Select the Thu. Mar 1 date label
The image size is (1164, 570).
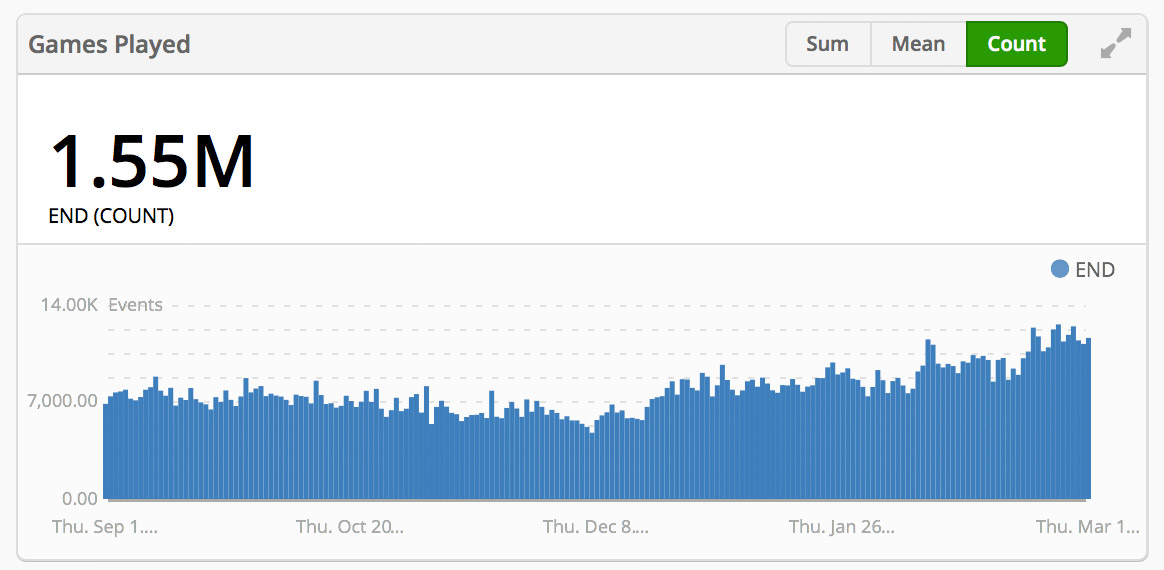tap(1086, 526)
